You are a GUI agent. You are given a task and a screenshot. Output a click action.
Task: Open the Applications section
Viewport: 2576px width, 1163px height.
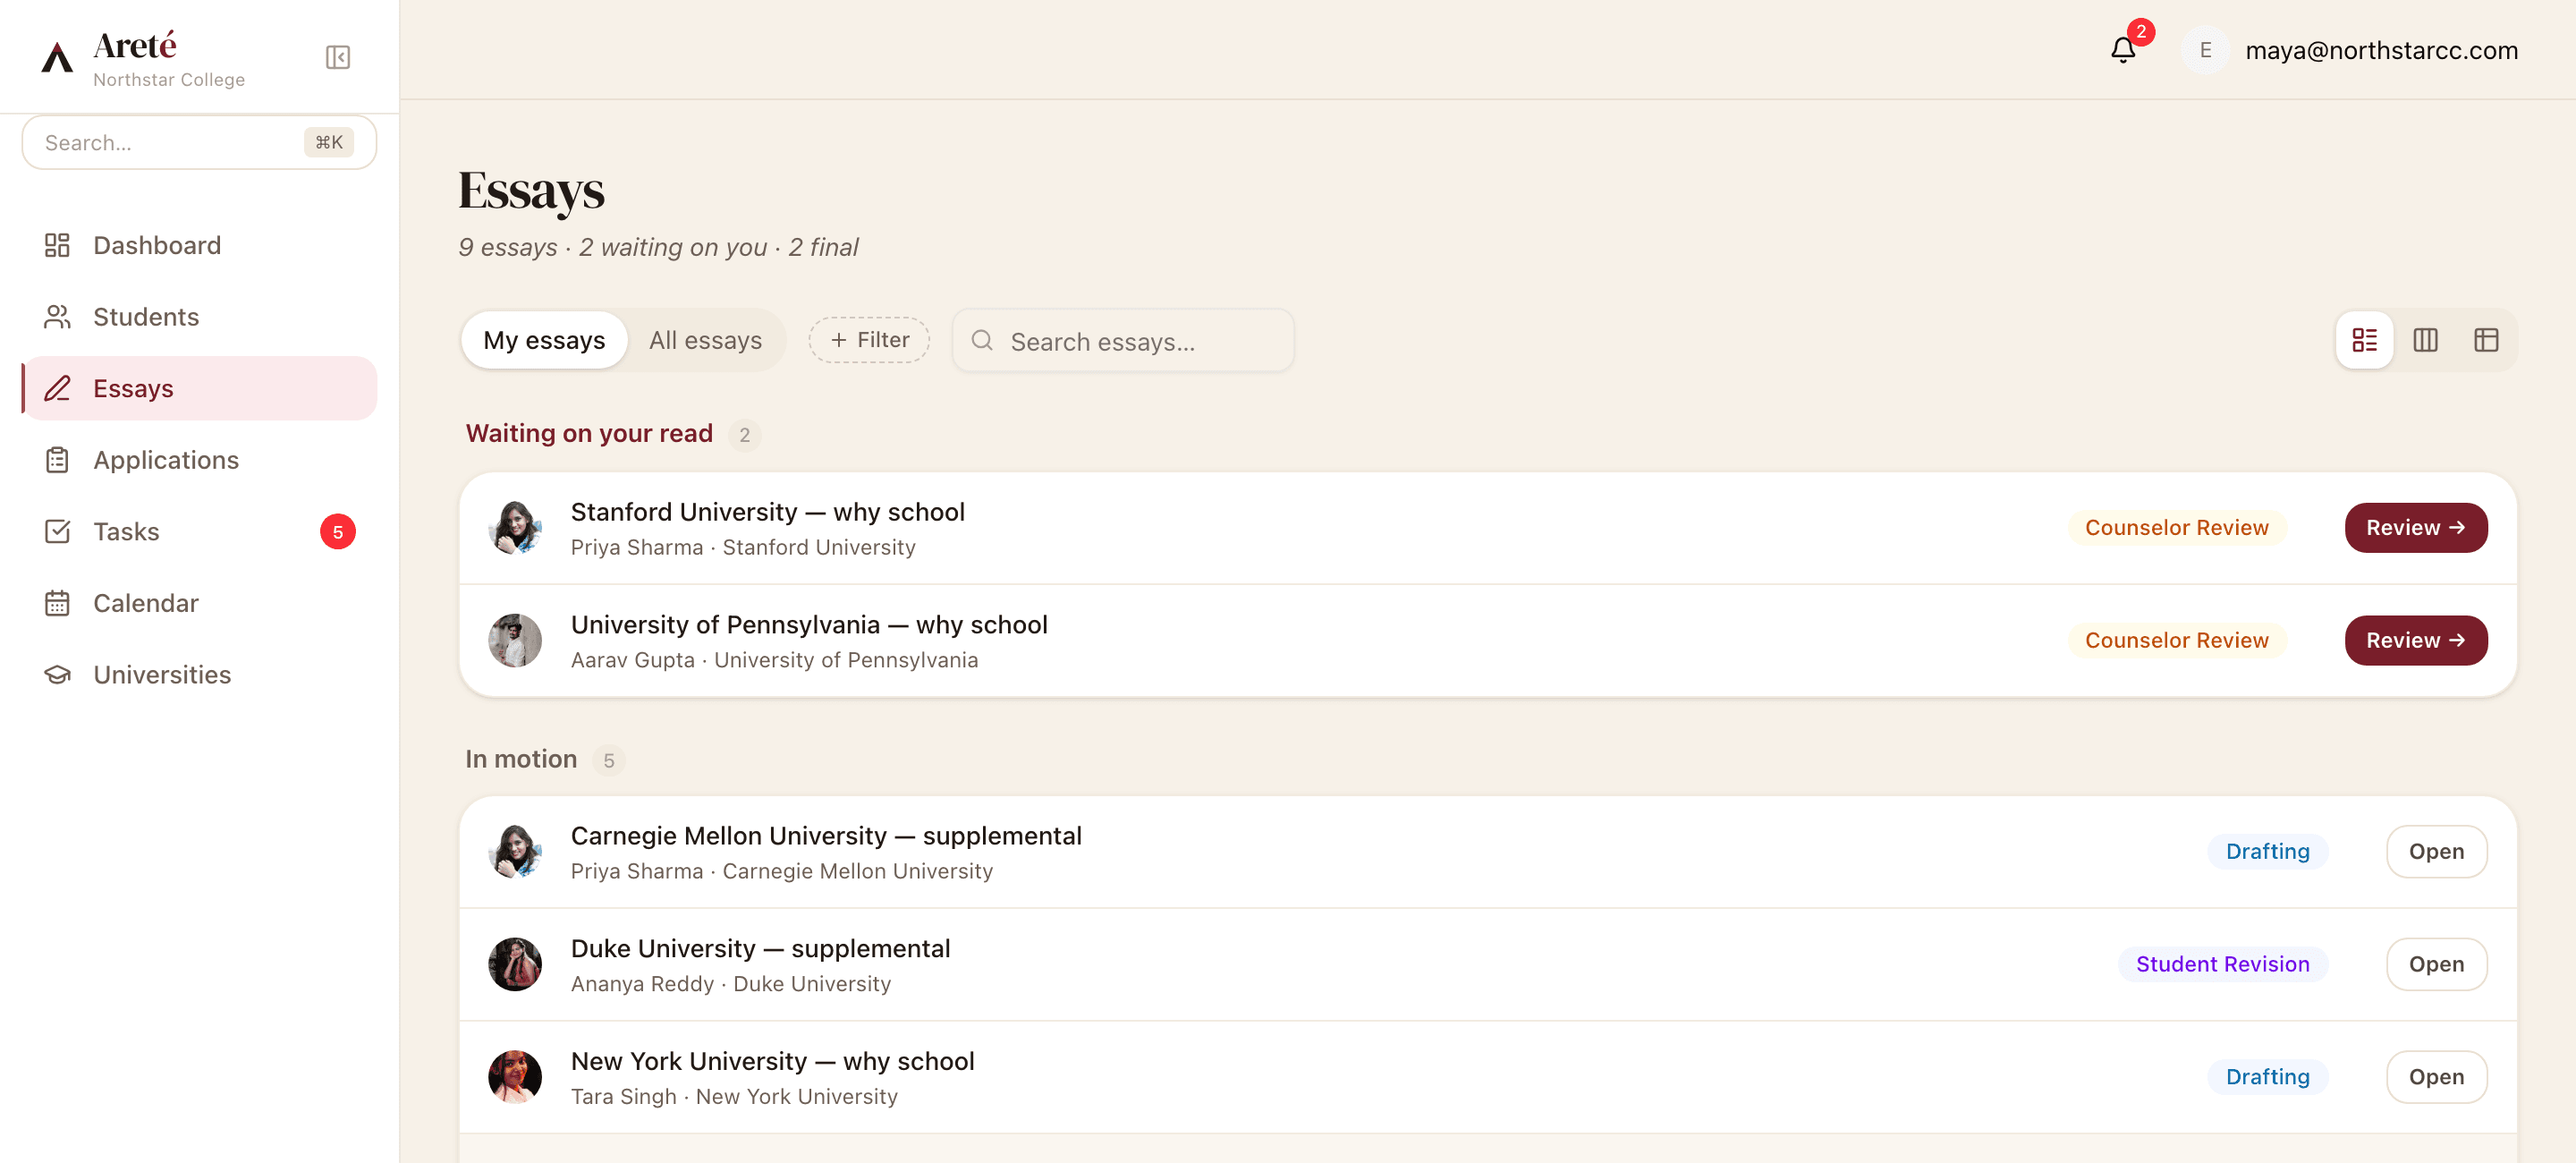click(x=199, y=460)
